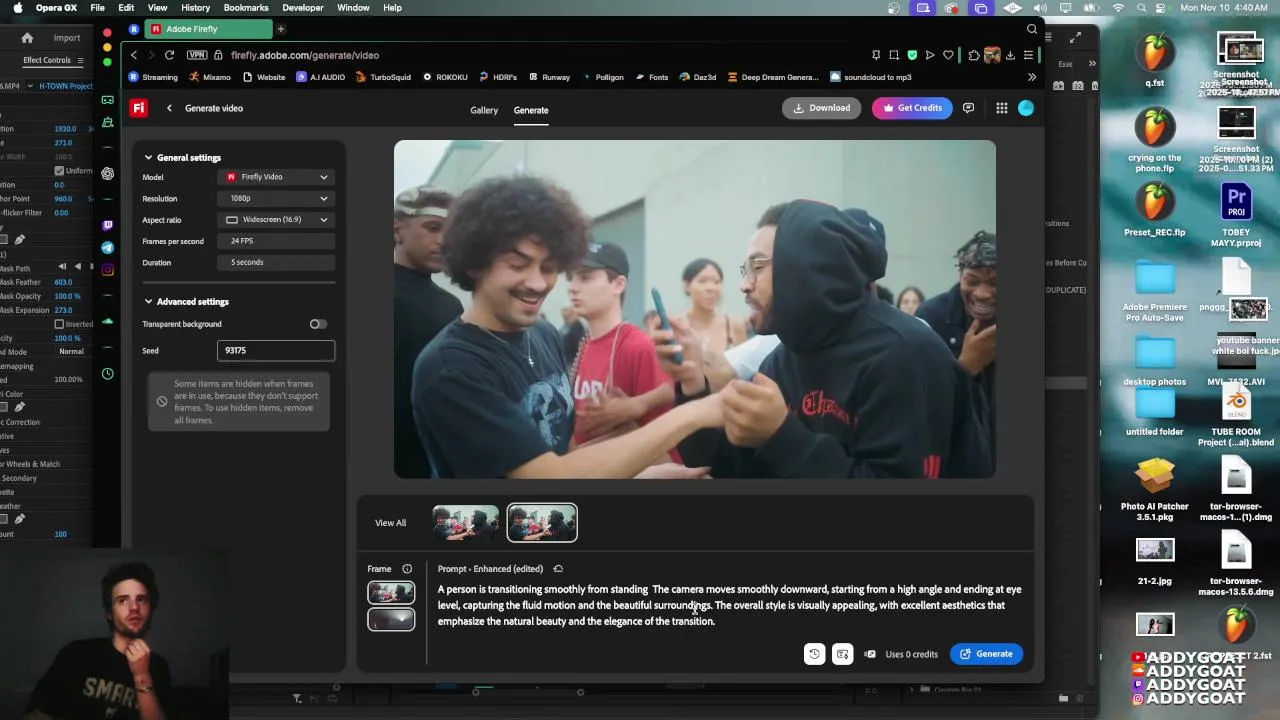Screen dimensions: 1280x720
Task: Click the Opera search tabs magnifier icon
Action: [x=1032, y=29]
